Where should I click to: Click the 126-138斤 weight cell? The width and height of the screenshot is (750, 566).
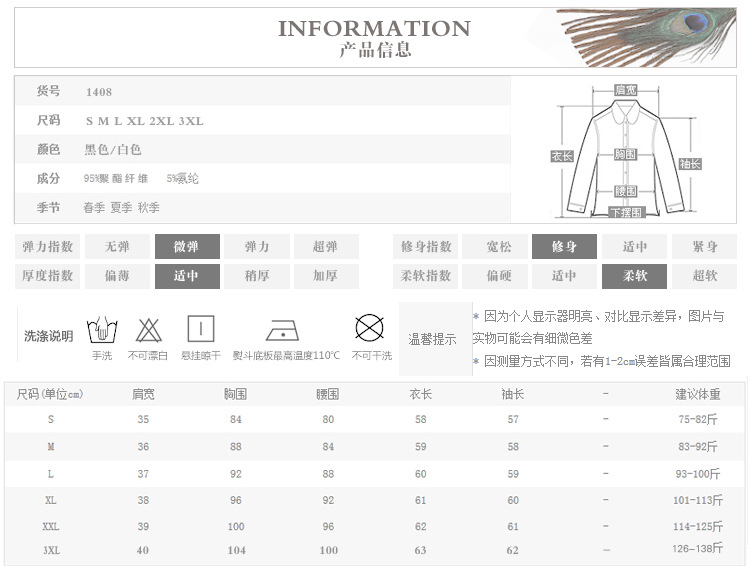click(x=698, y=549)
